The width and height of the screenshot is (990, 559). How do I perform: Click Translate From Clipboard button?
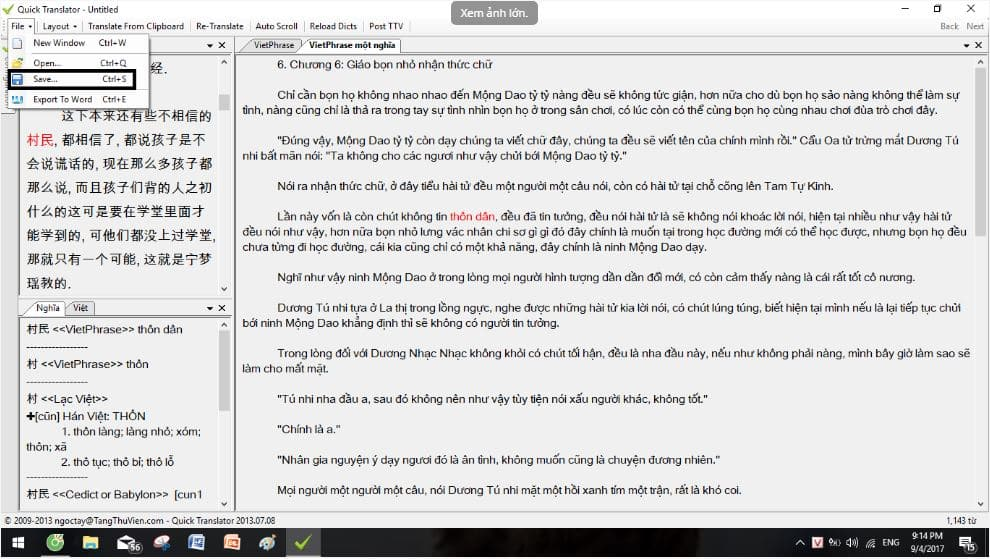point(136,26)
